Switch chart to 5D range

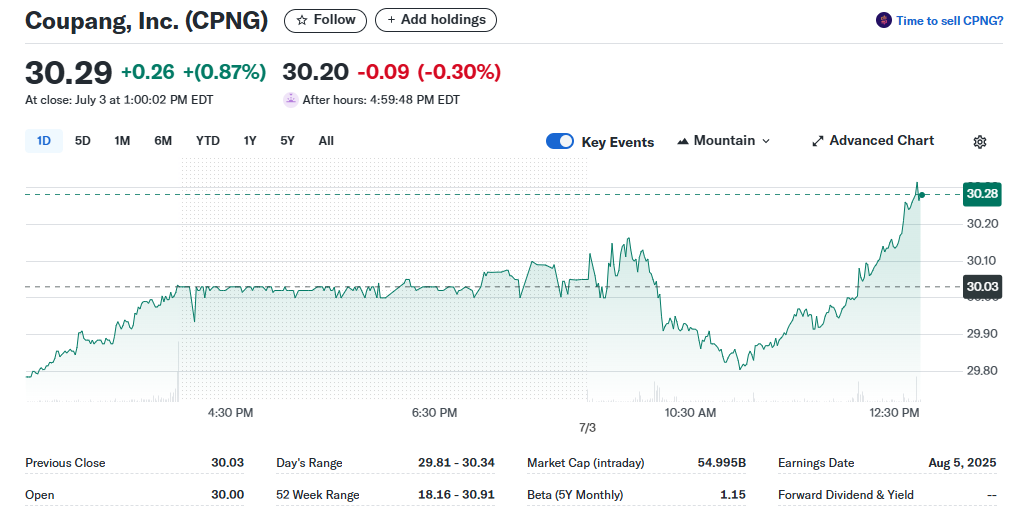point(83,141)
